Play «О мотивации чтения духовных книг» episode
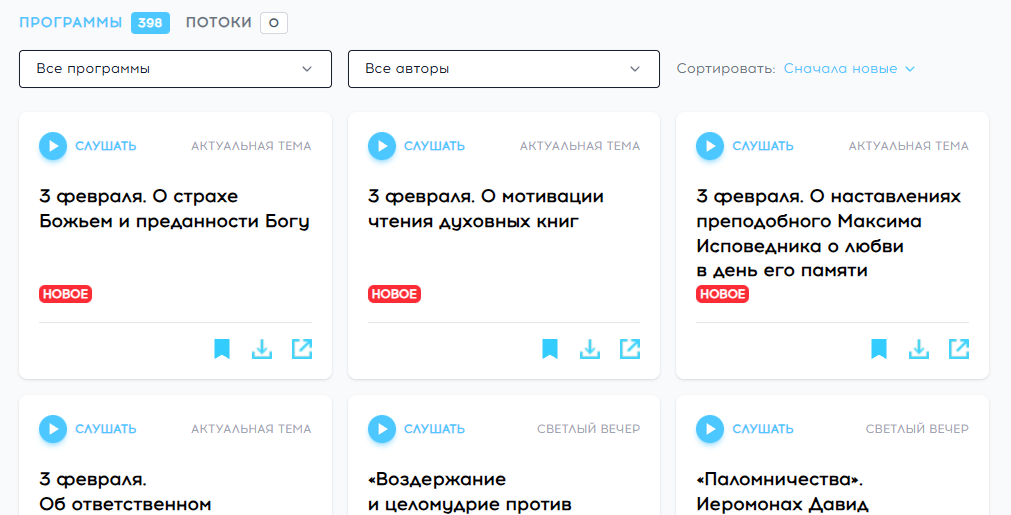The image size is (1011, 515). (382, 146)
